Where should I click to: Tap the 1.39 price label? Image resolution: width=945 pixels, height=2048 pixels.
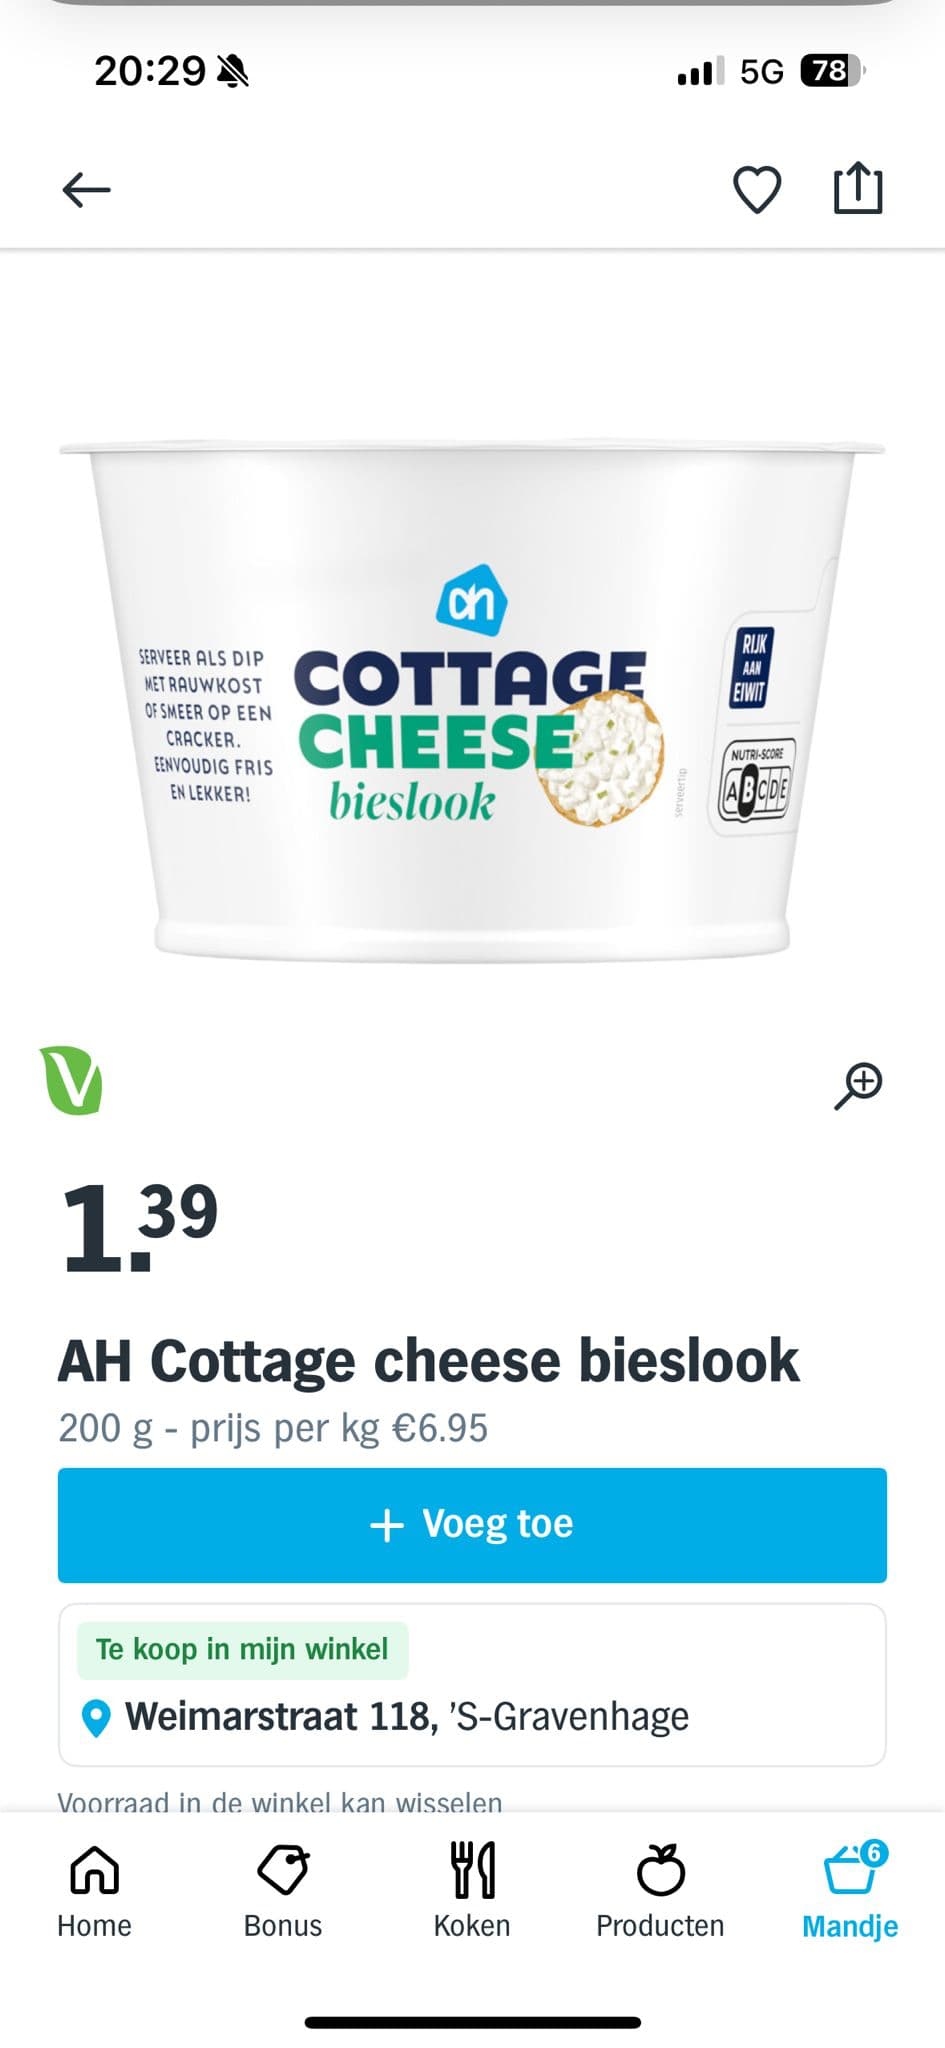139,1226
